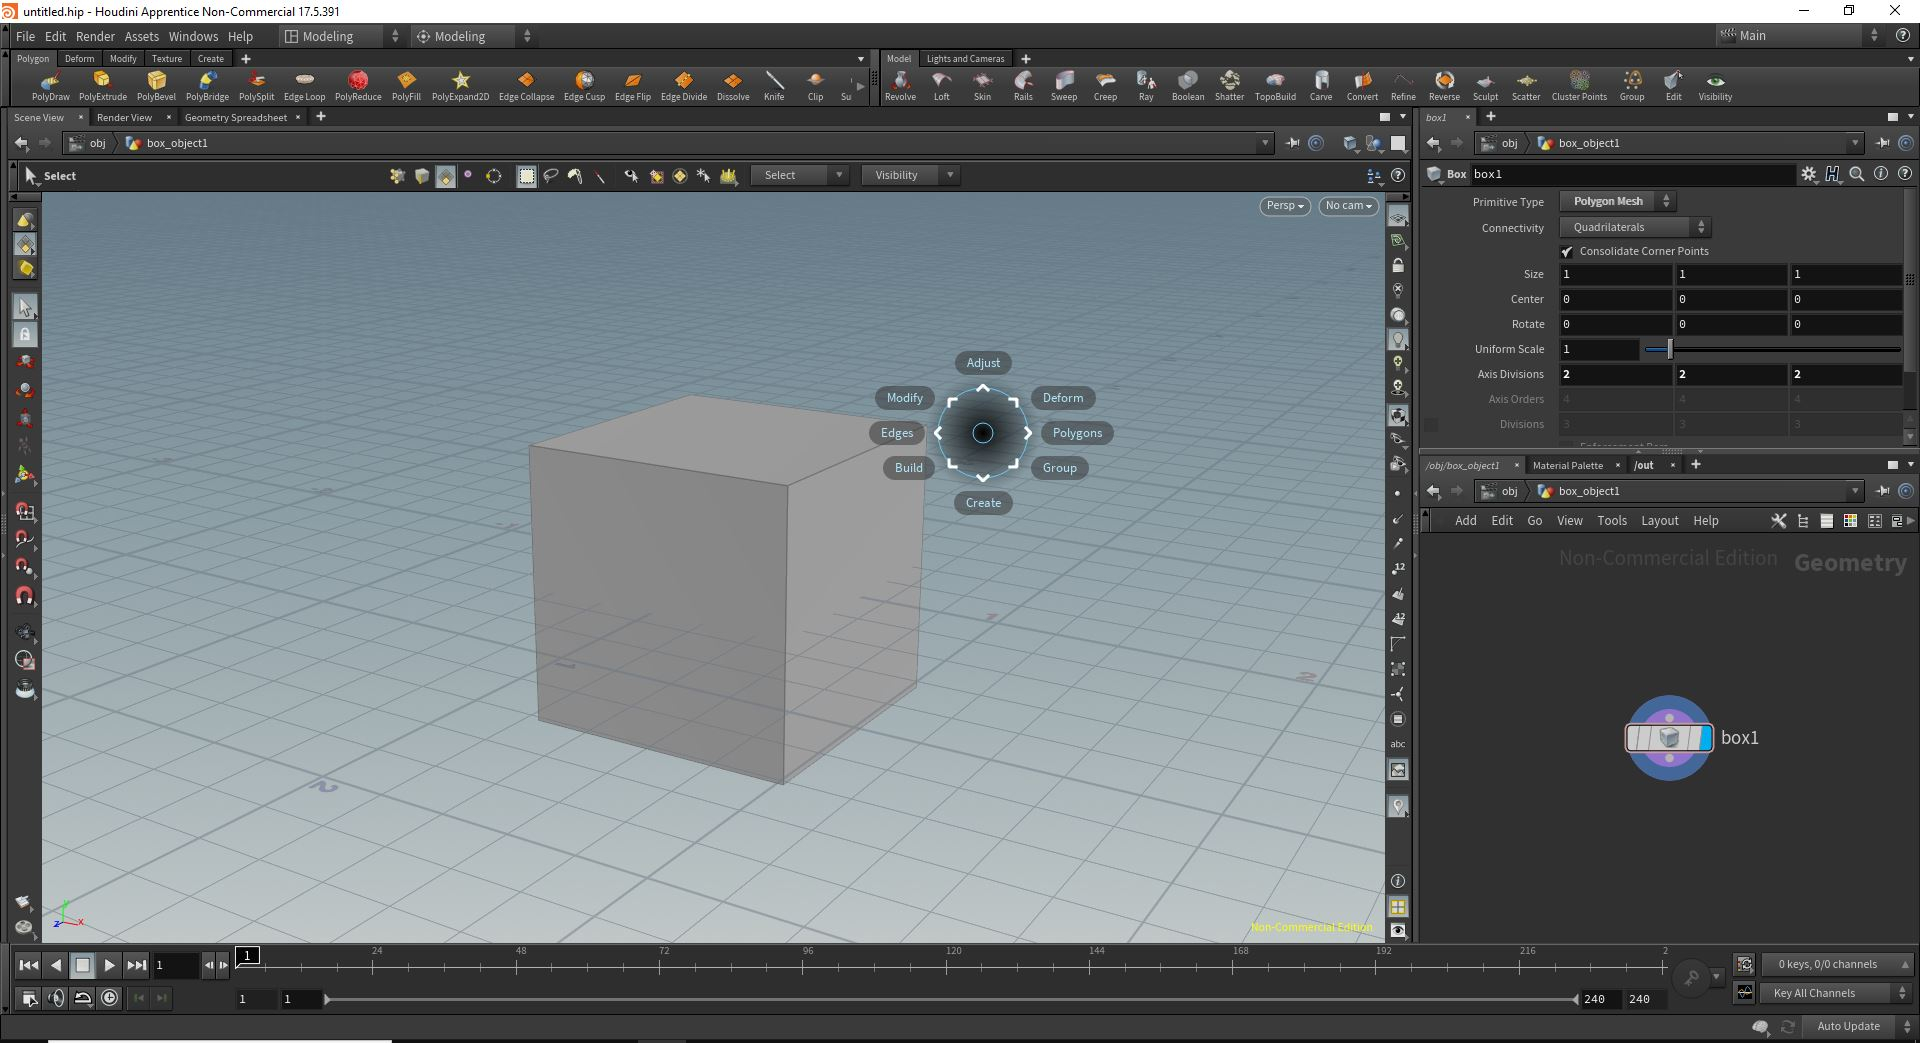Click the PolyBevel shelf tool
Viewport: 1920px width, 1043px height.
(156, 86)
